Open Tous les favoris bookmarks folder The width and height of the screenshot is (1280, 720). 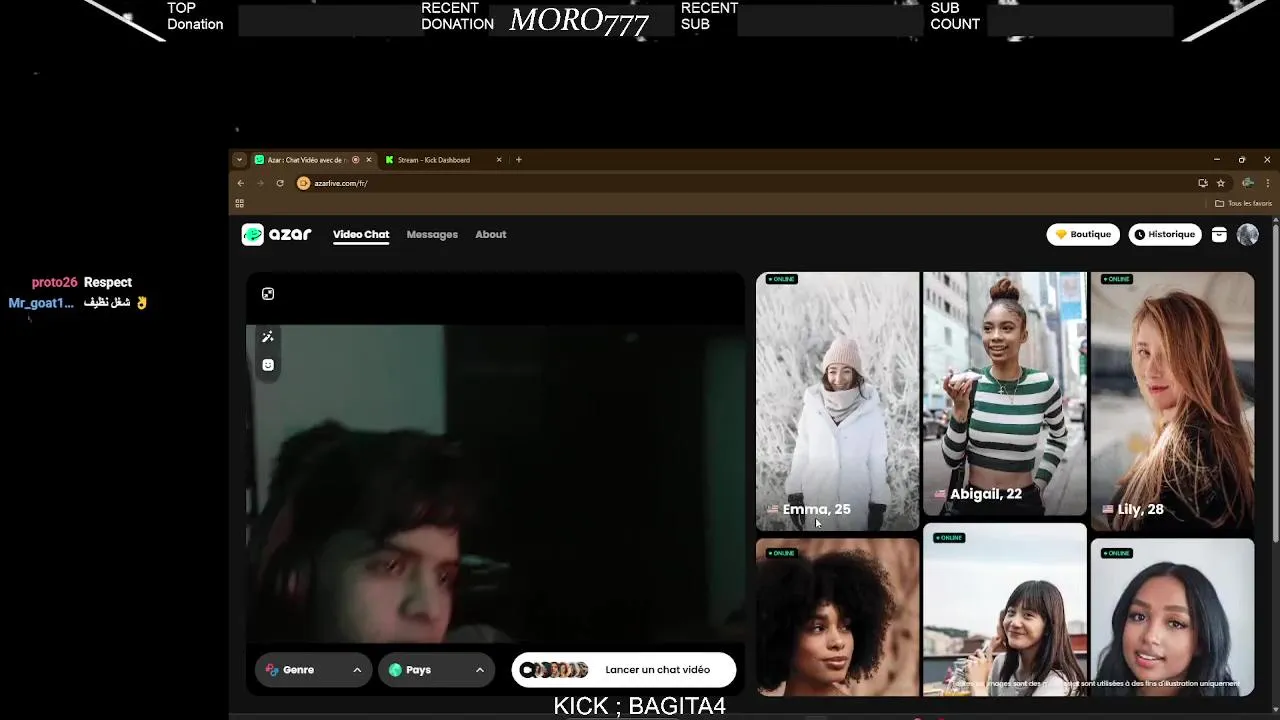(x=1243, y=203)
